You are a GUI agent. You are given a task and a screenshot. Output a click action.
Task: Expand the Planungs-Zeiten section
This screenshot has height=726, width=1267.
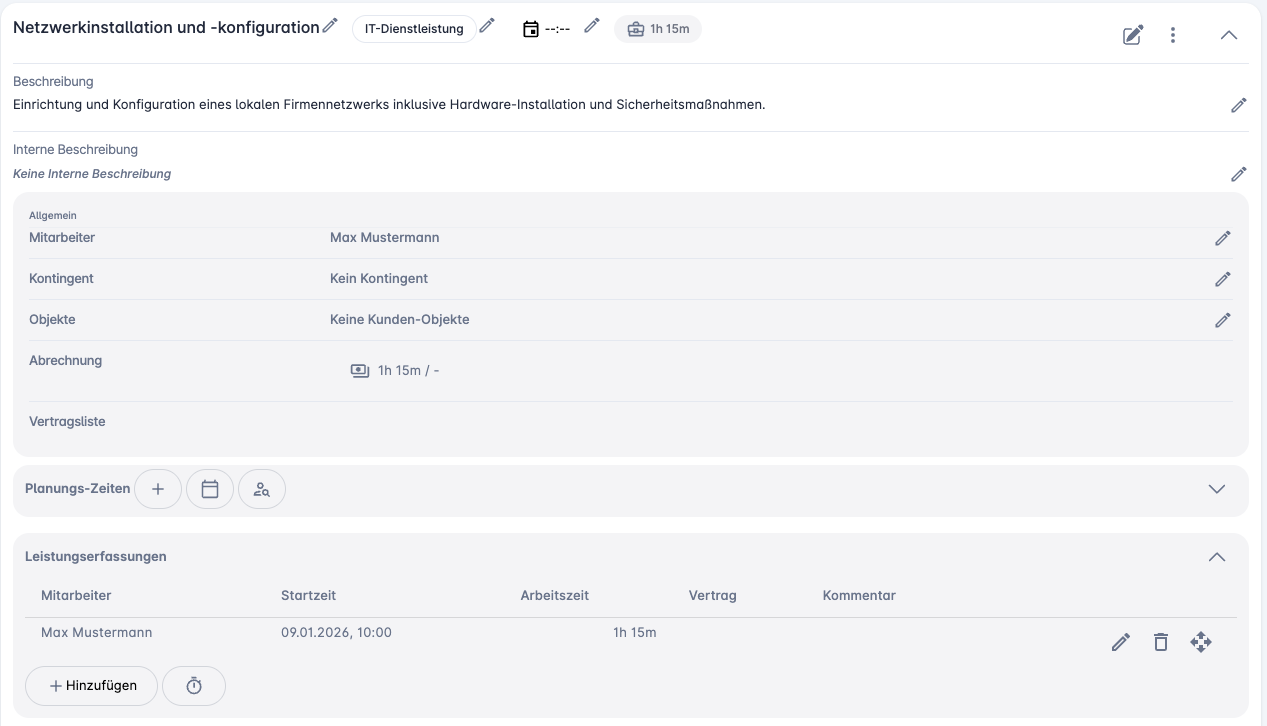point(1217,489)
